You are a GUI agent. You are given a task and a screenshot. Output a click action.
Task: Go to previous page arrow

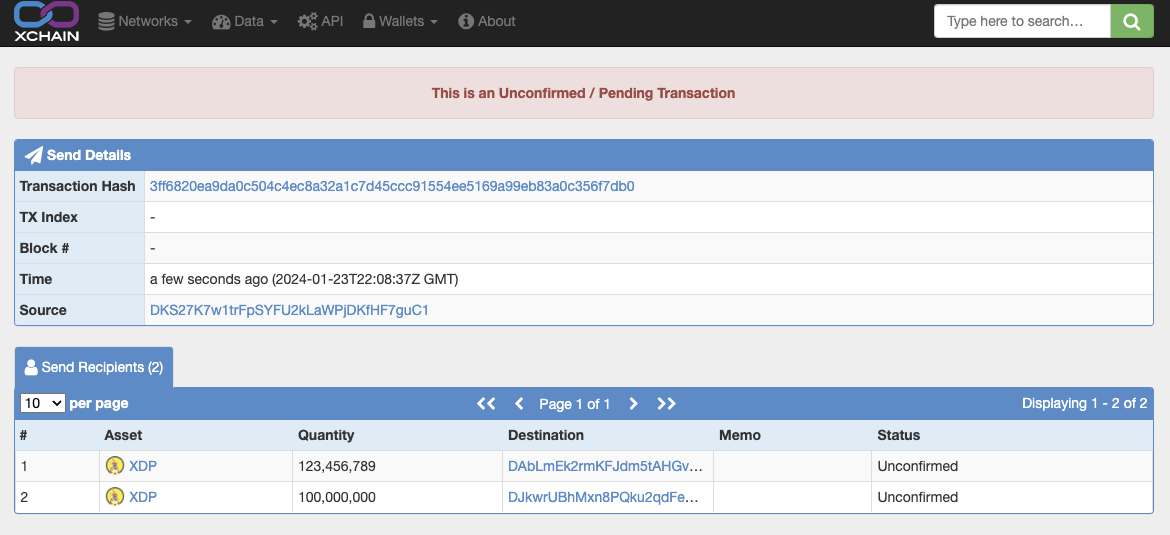coord(519,404)
